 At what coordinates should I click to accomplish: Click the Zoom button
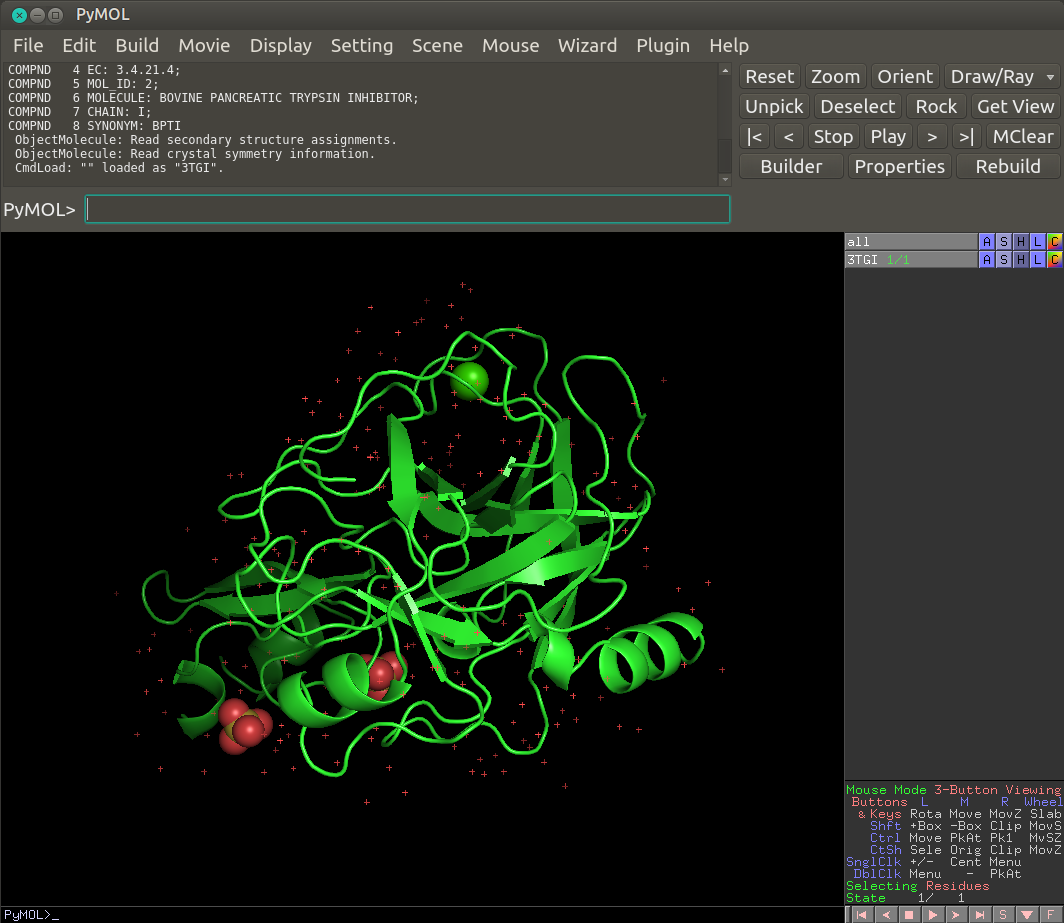click(835, 77)
